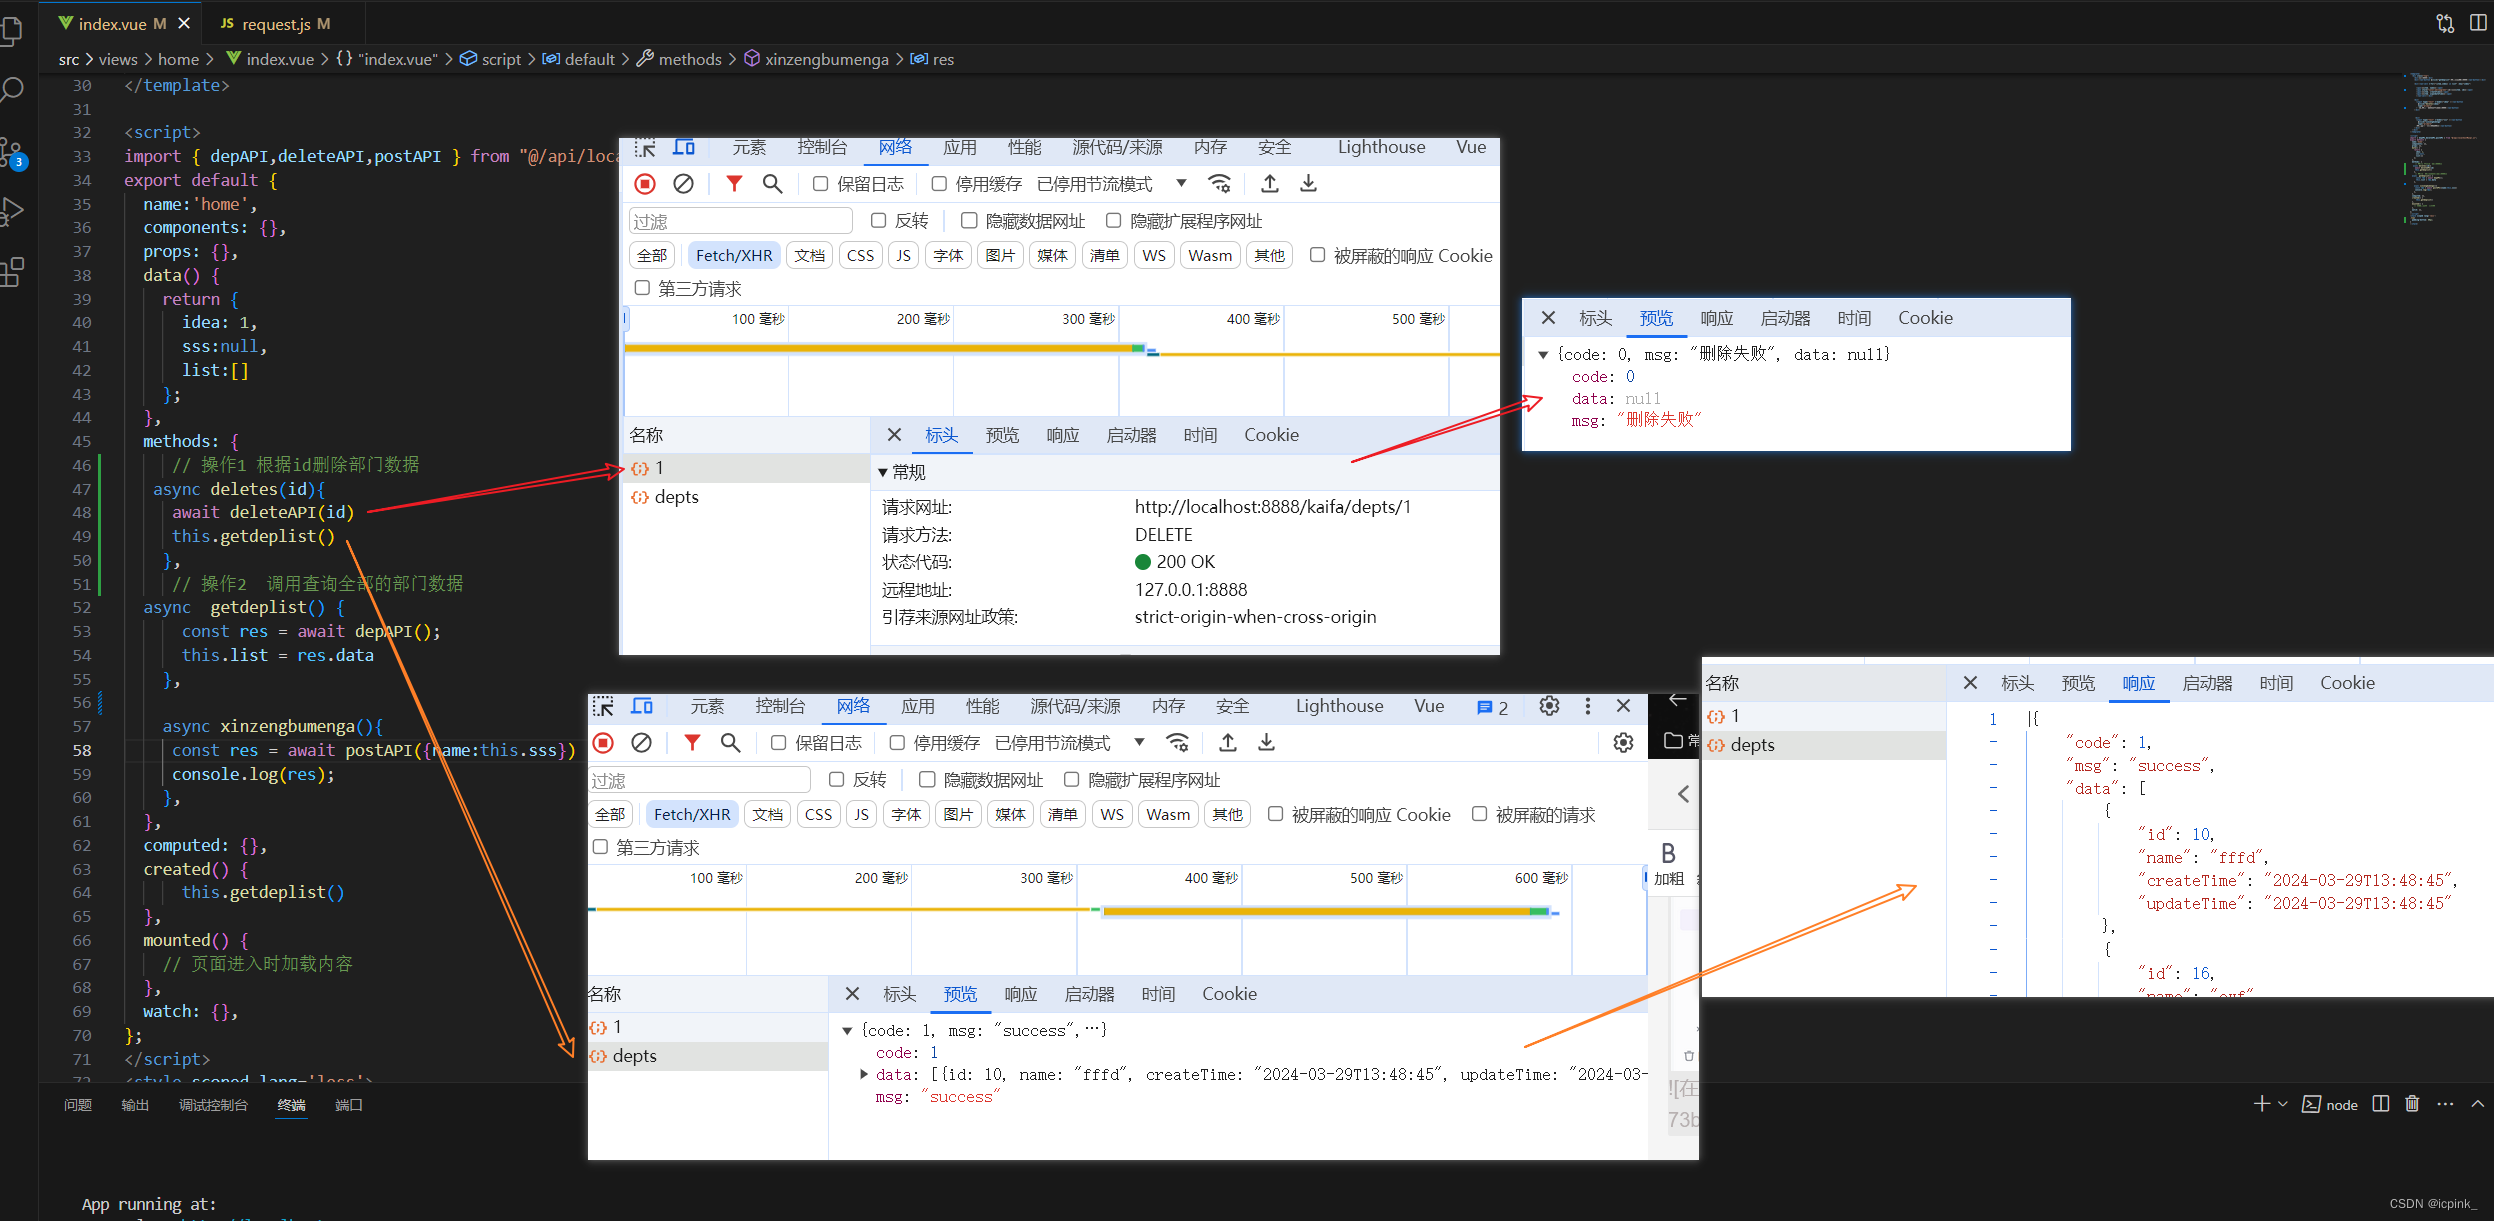Open search icon in upper DevTools network toolbar
The image size is (2494, 1221).
[x=772, y=184]
